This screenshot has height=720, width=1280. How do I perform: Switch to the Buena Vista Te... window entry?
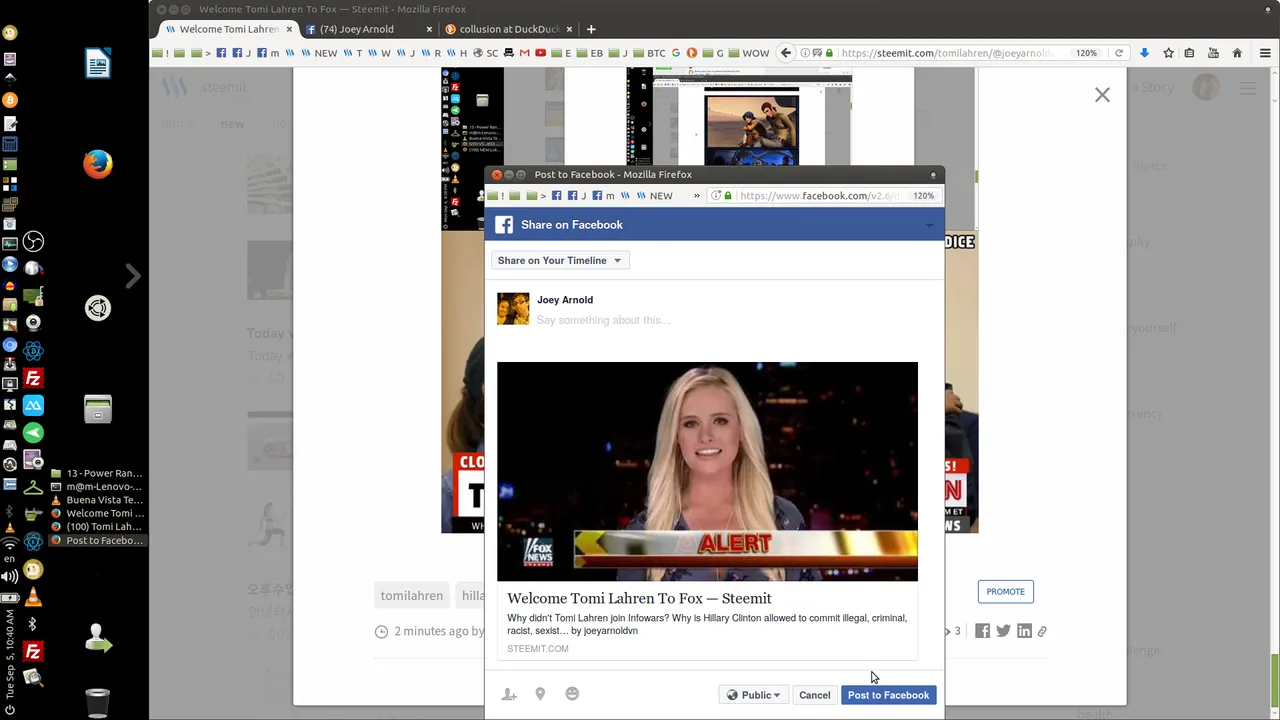tap(97, 500)
